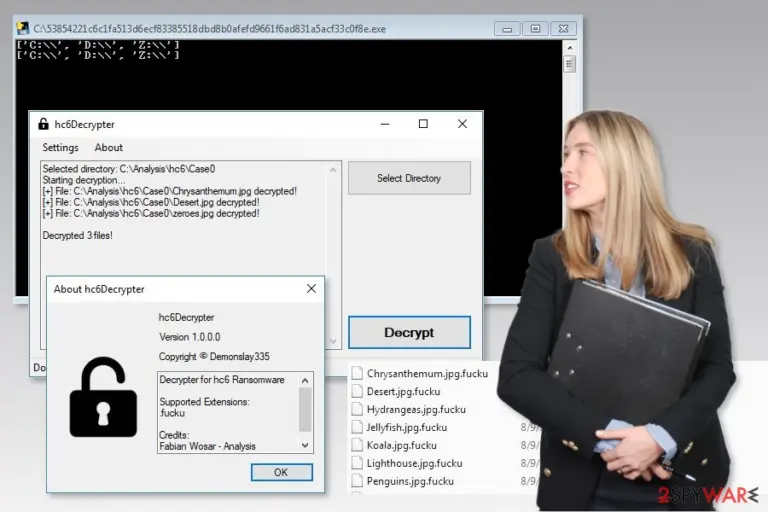
Task: Click the About description scrollbar thumb
Action: (x=305, y=410)
